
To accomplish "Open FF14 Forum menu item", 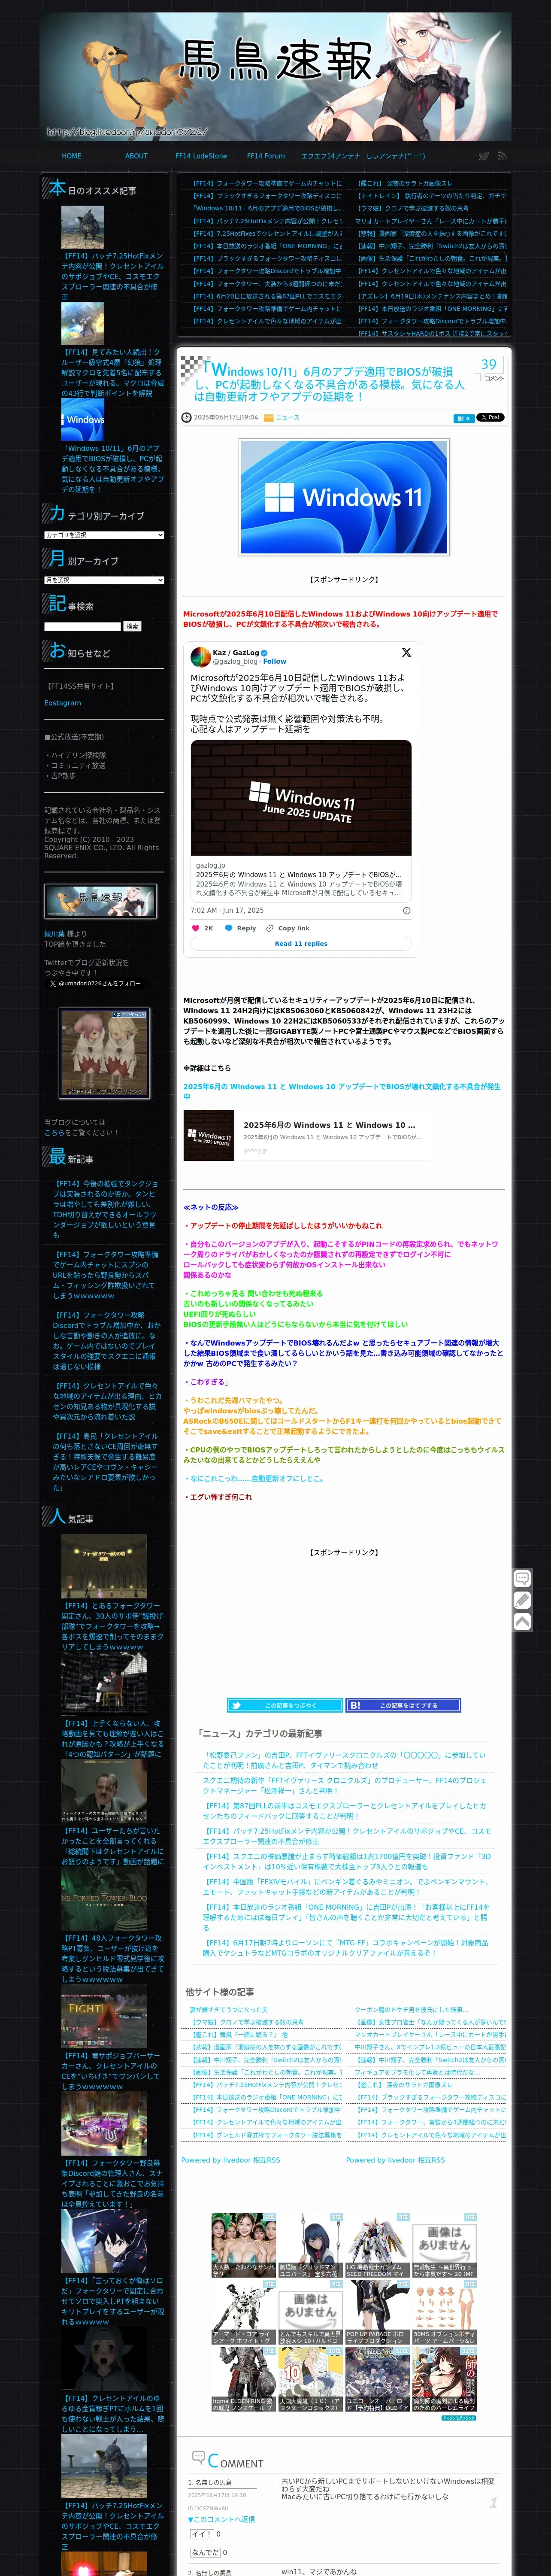I will click(266, 156).
